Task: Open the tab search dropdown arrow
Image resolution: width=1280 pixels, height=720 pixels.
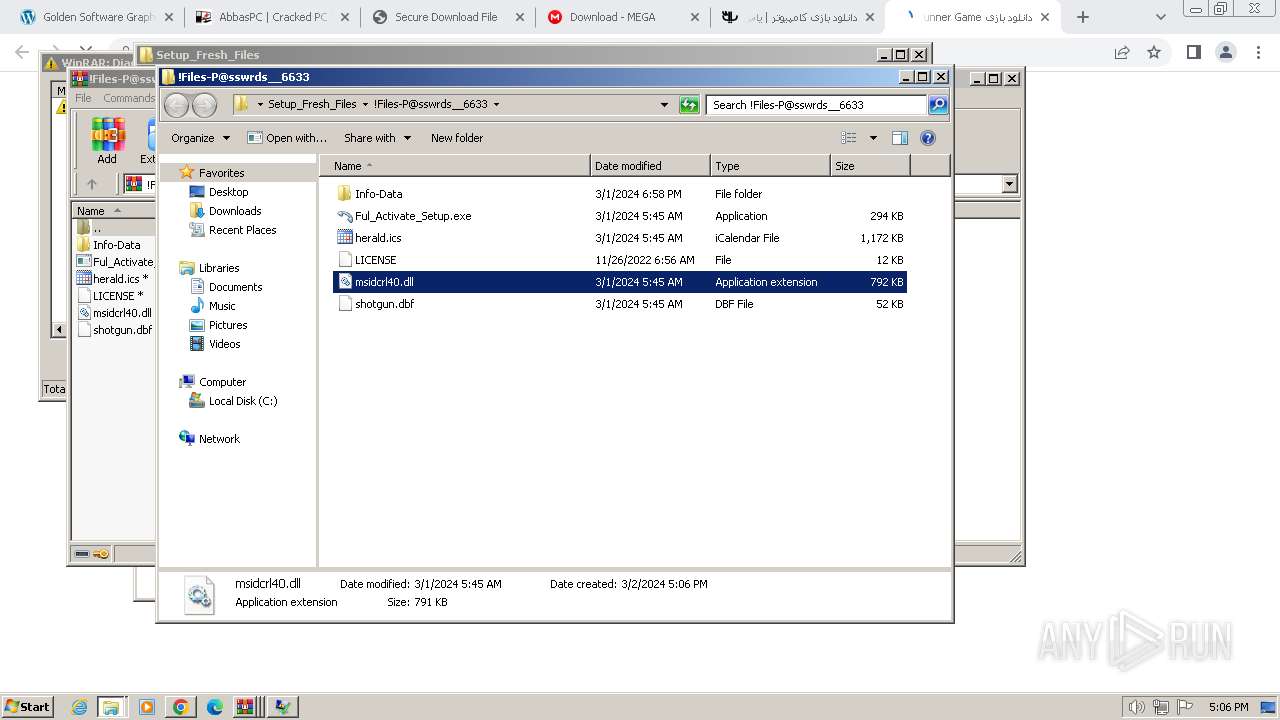Action: 1161,17
